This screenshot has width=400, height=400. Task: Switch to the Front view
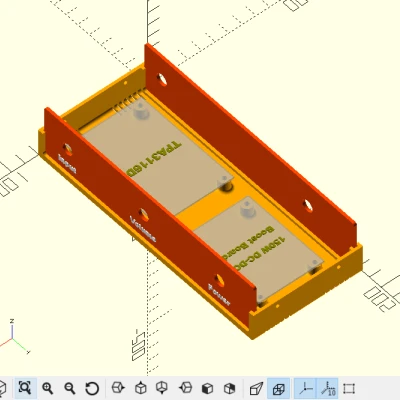tap(207, 388)
